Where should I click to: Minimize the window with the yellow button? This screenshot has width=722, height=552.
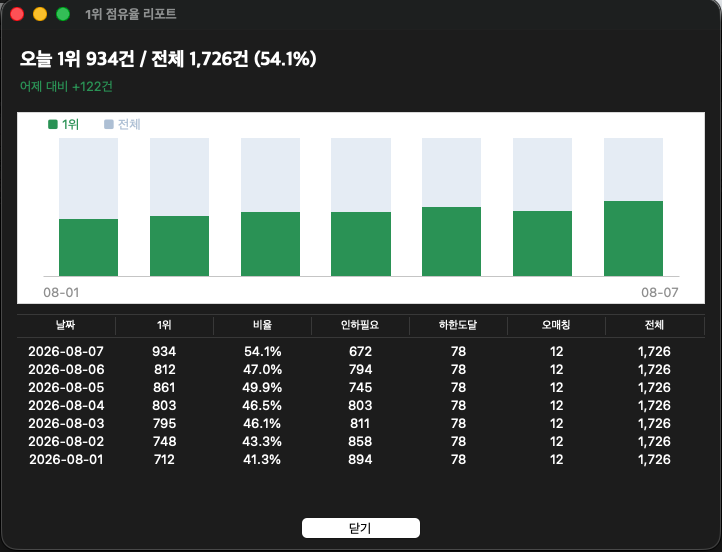[40, 14]
